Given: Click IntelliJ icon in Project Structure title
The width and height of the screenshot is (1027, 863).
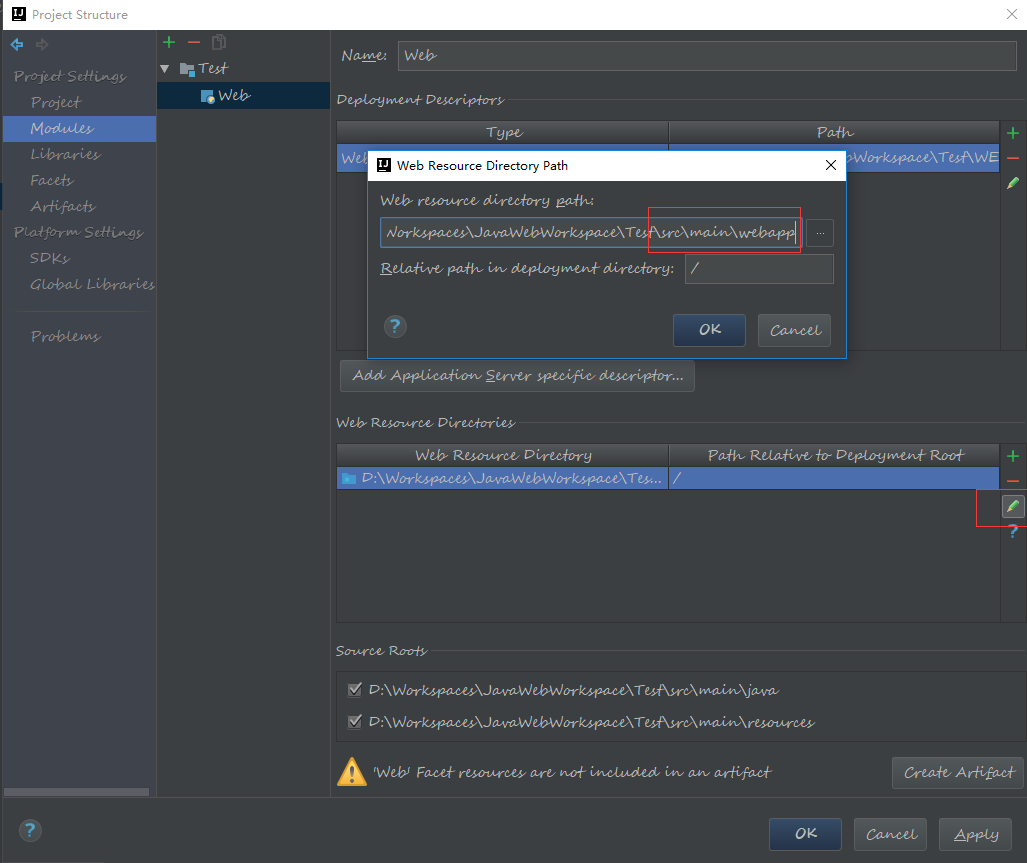Looking at the screenshot, I should tap(18, 14).
